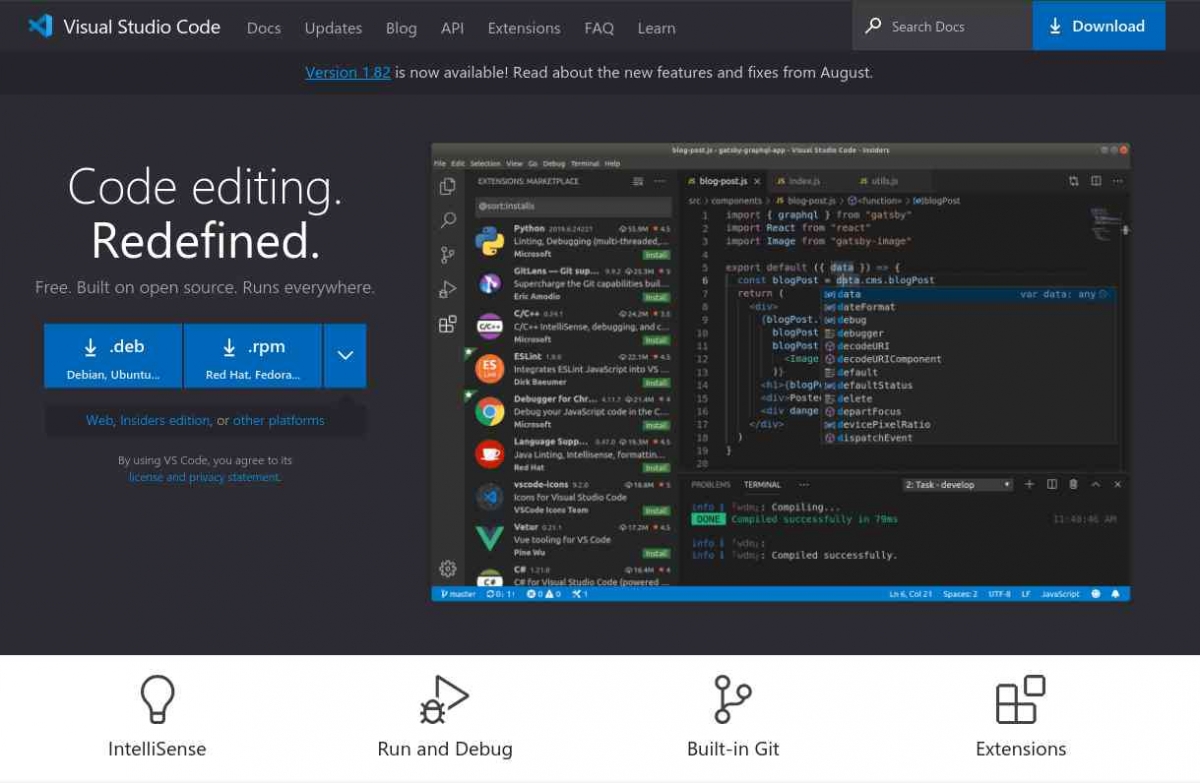Click the notification bell in the status bar
The width and height of the screenshot is (1200, 783).
tap(1115, 593)
